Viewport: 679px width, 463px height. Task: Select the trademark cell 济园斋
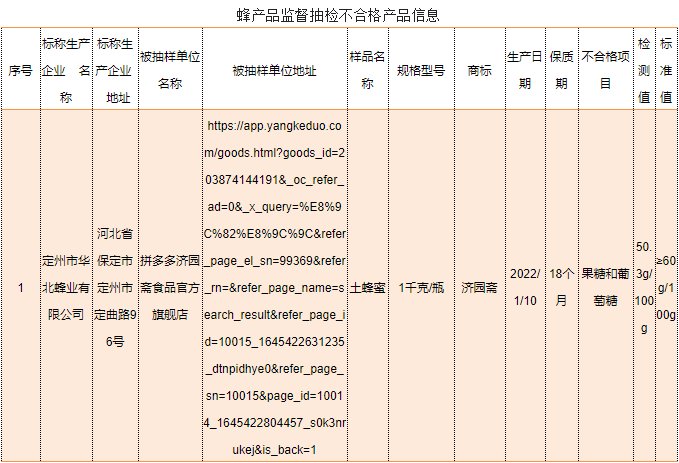pos(479,288)
